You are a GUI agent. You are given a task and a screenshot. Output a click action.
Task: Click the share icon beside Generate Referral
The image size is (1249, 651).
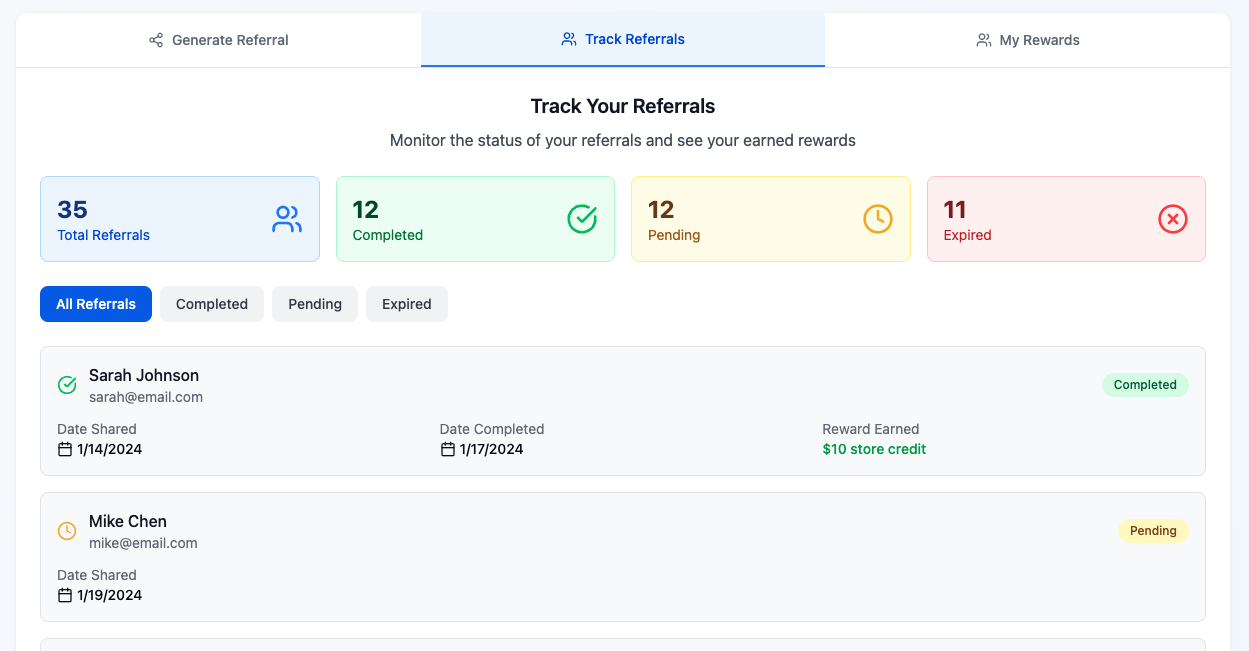tap(156, 40)
